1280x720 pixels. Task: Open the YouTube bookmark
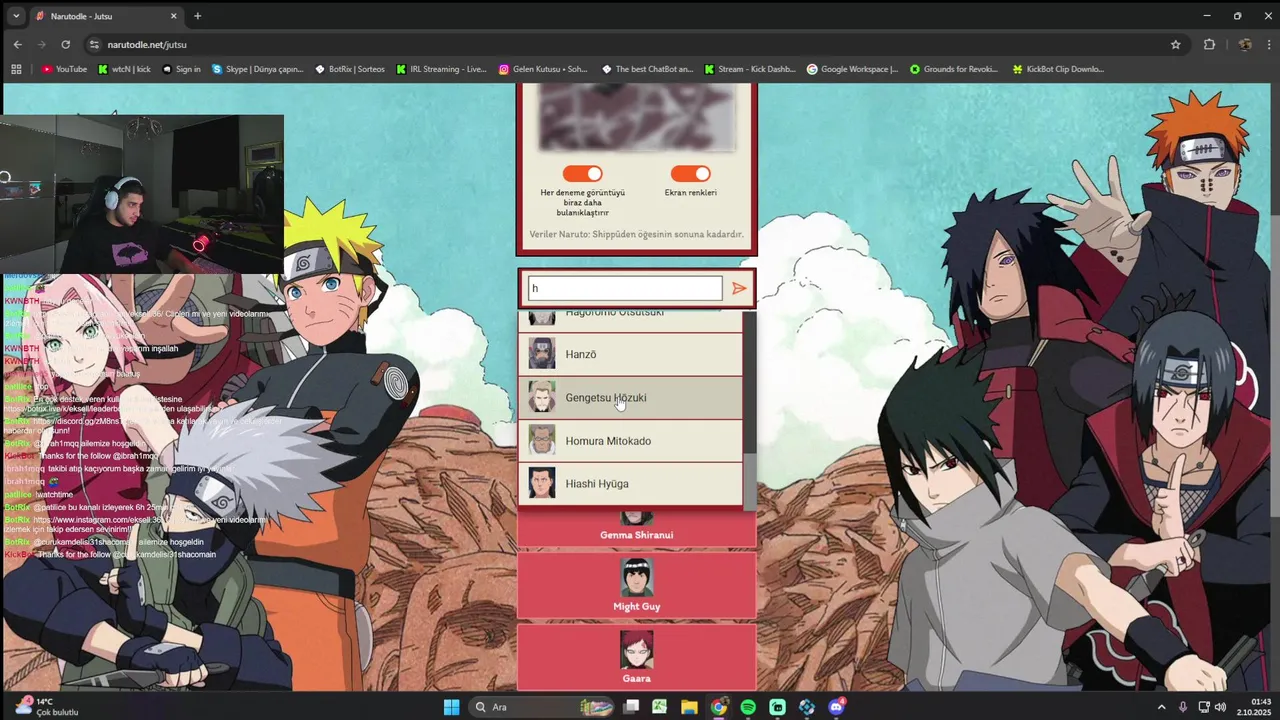click(64, 69)
